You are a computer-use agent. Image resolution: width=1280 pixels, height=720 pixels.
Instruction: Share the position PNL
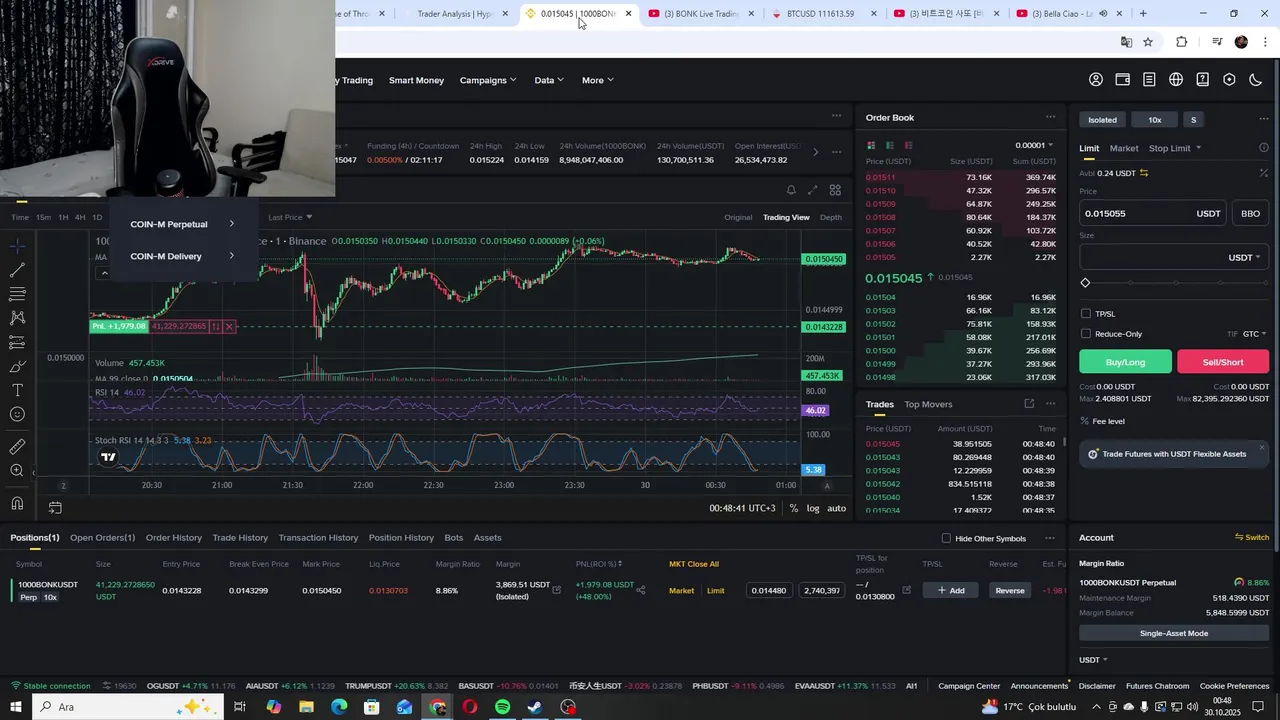641,590
